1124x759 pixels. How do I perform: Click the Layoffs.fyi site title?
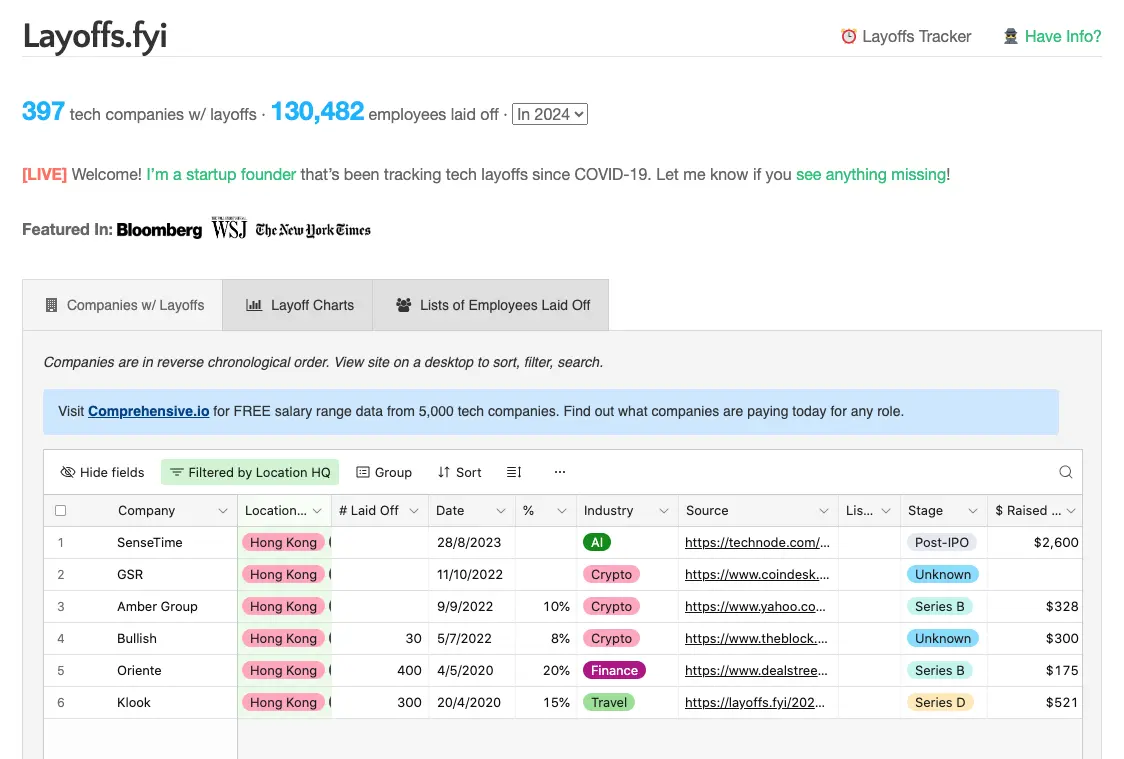(95, 36)
